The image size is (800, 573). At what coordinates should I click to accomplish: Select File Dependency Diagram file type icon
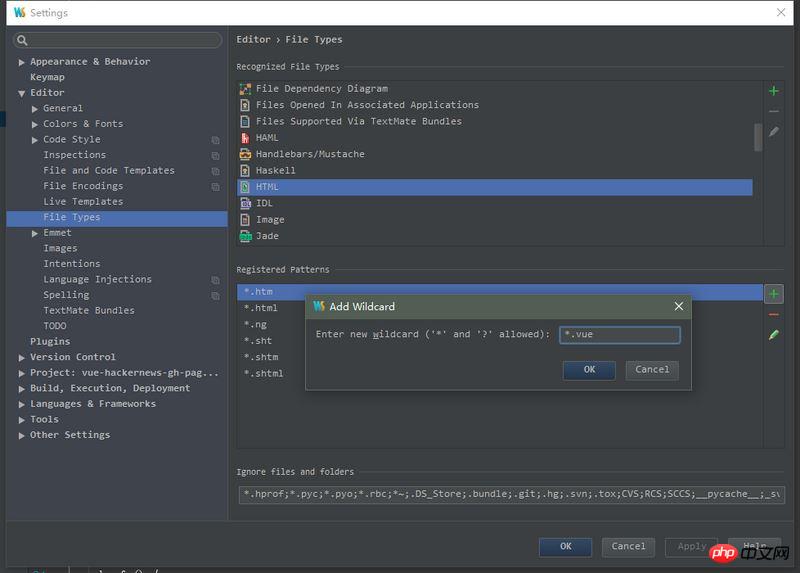[245, 89]
